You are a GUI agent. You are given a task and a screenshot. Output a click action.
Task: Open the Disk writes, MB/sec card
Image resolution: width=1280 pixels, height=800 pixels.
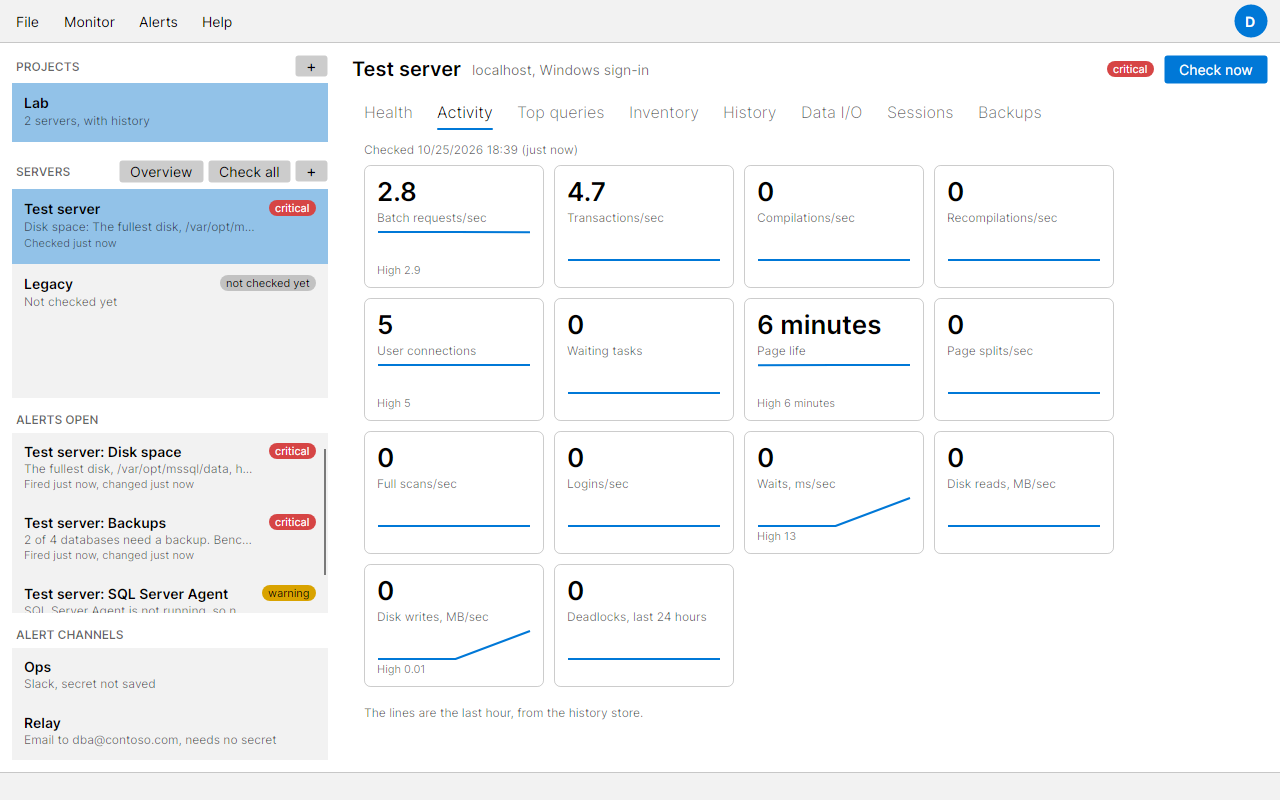(454, 626)
